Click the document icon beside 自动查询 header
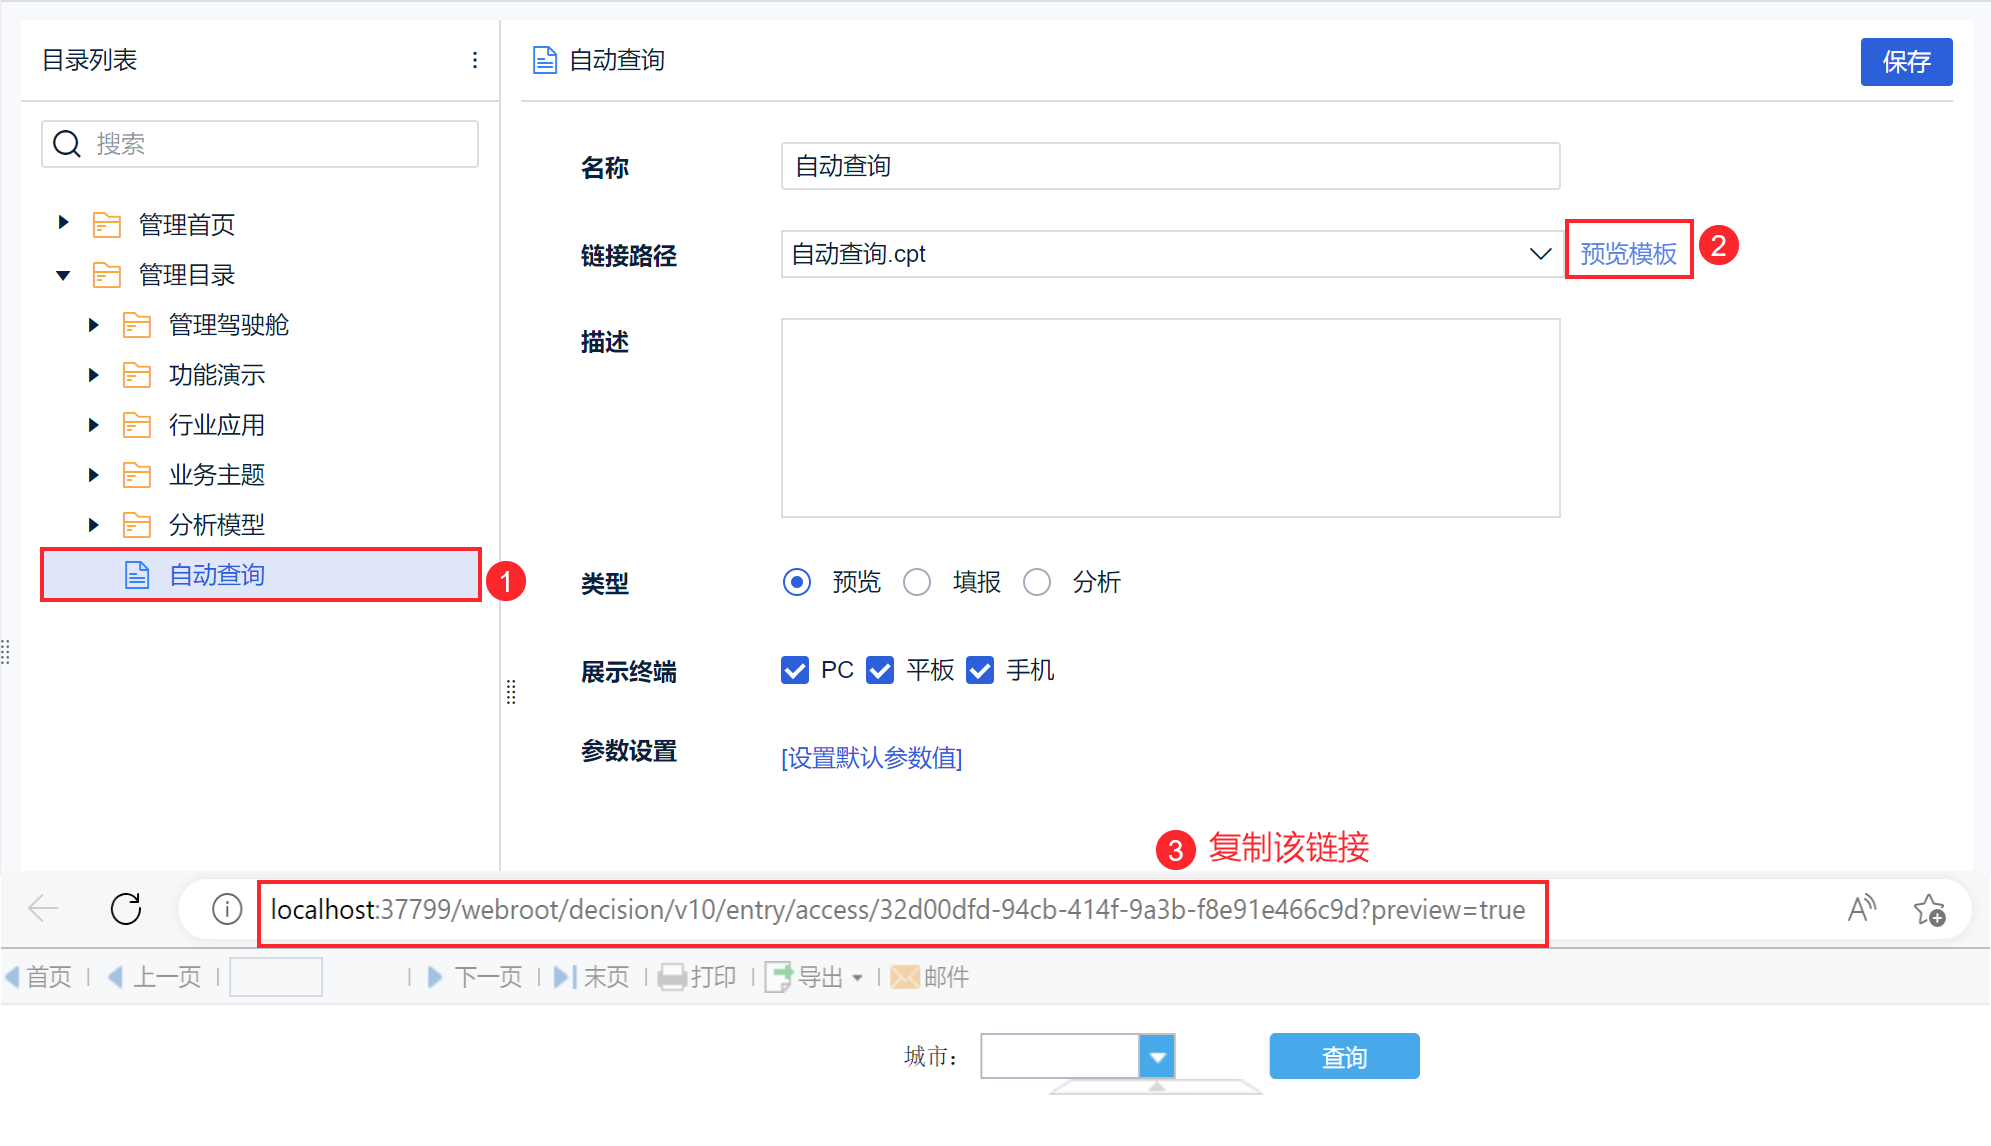 click(x=545, y=60)
